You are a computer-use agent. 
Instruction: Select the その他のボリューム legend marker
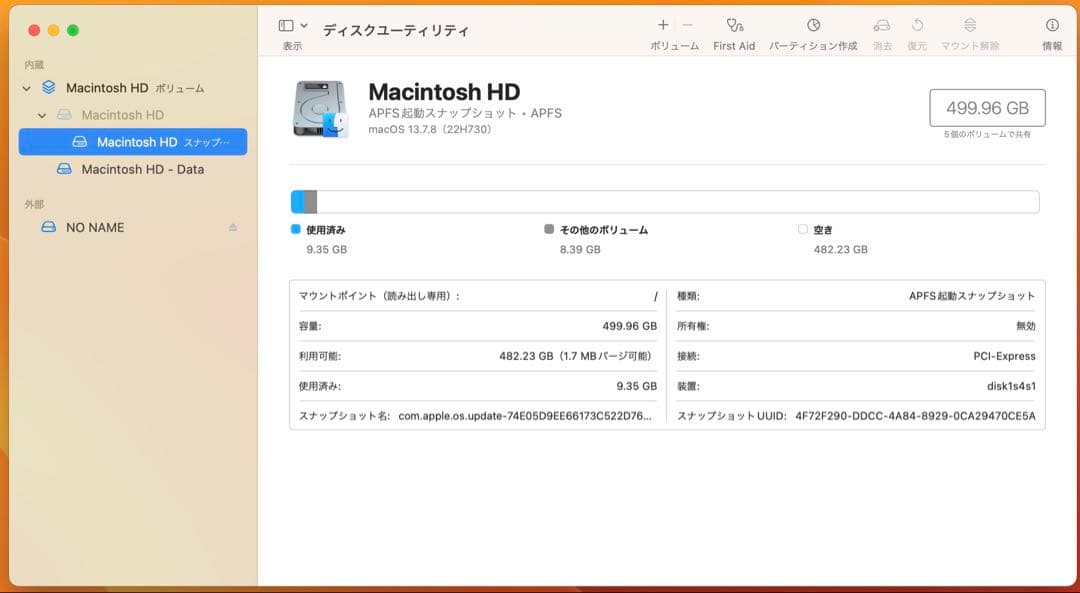548,229
